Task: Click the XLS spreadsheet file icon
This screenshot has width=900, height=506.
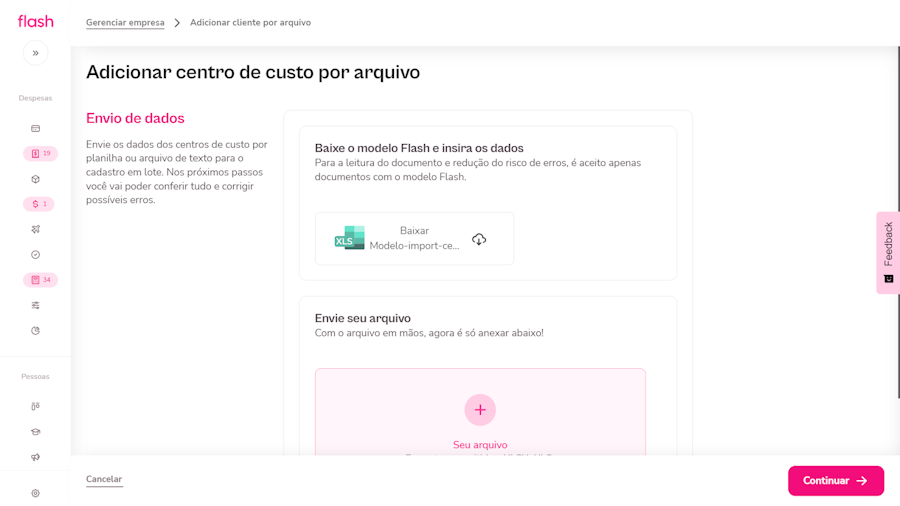Action: tap(350, 238)
